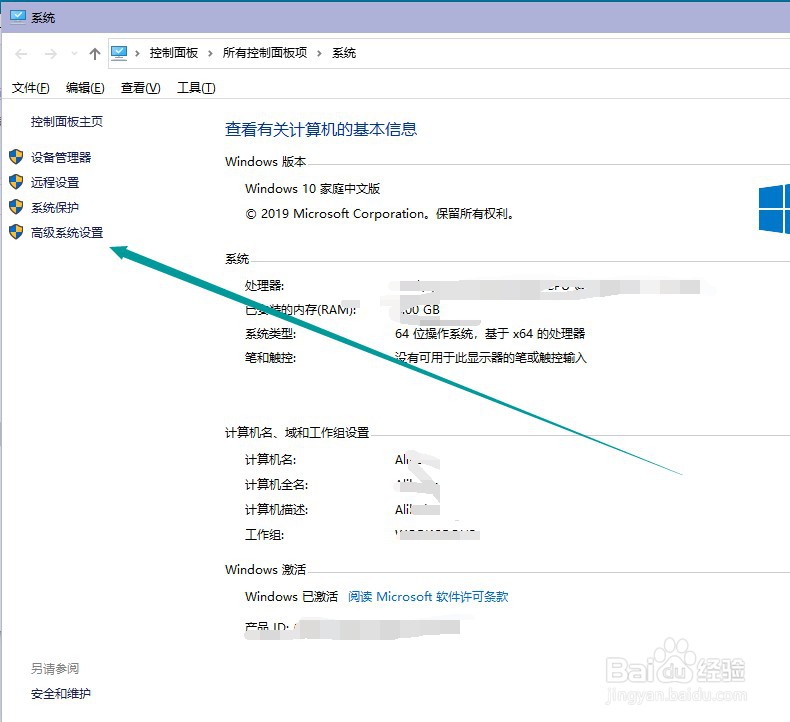Screen dimensions: 790x722
Task: Open 设备管理器 link
Action: click(61, 158)
